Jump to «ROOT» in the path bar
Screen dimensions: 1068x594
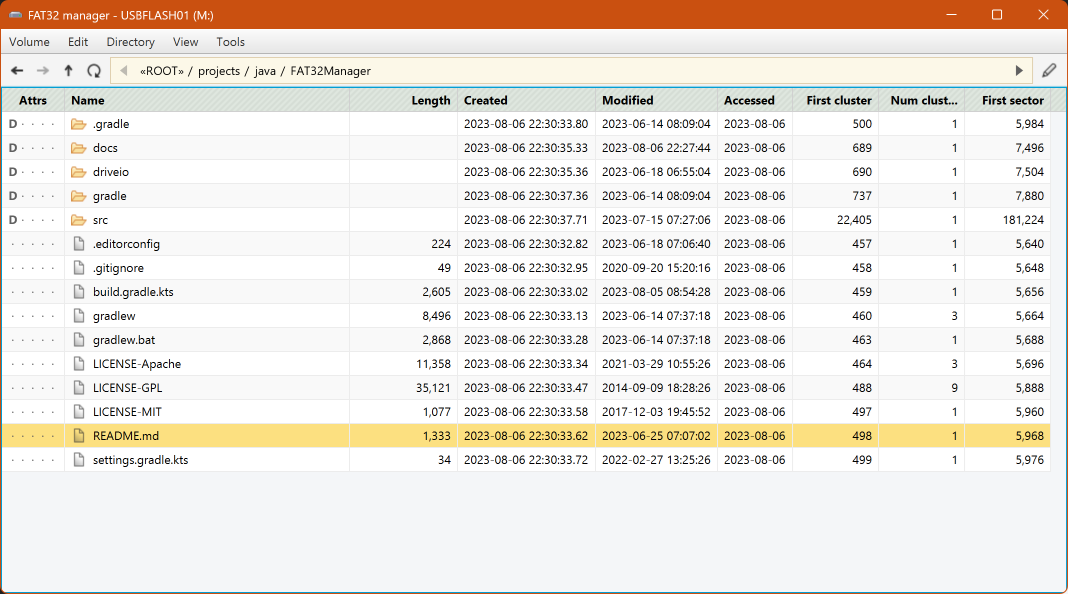pos(162,71)
